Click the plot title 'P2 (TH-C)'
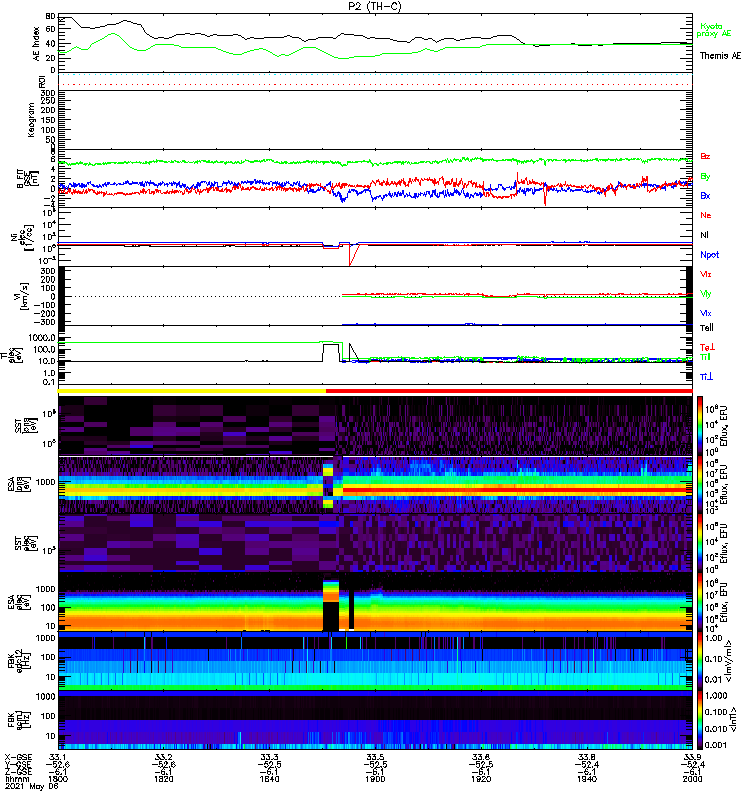Image resolution: width=750 pixels, height=800 pixels. 375,6
